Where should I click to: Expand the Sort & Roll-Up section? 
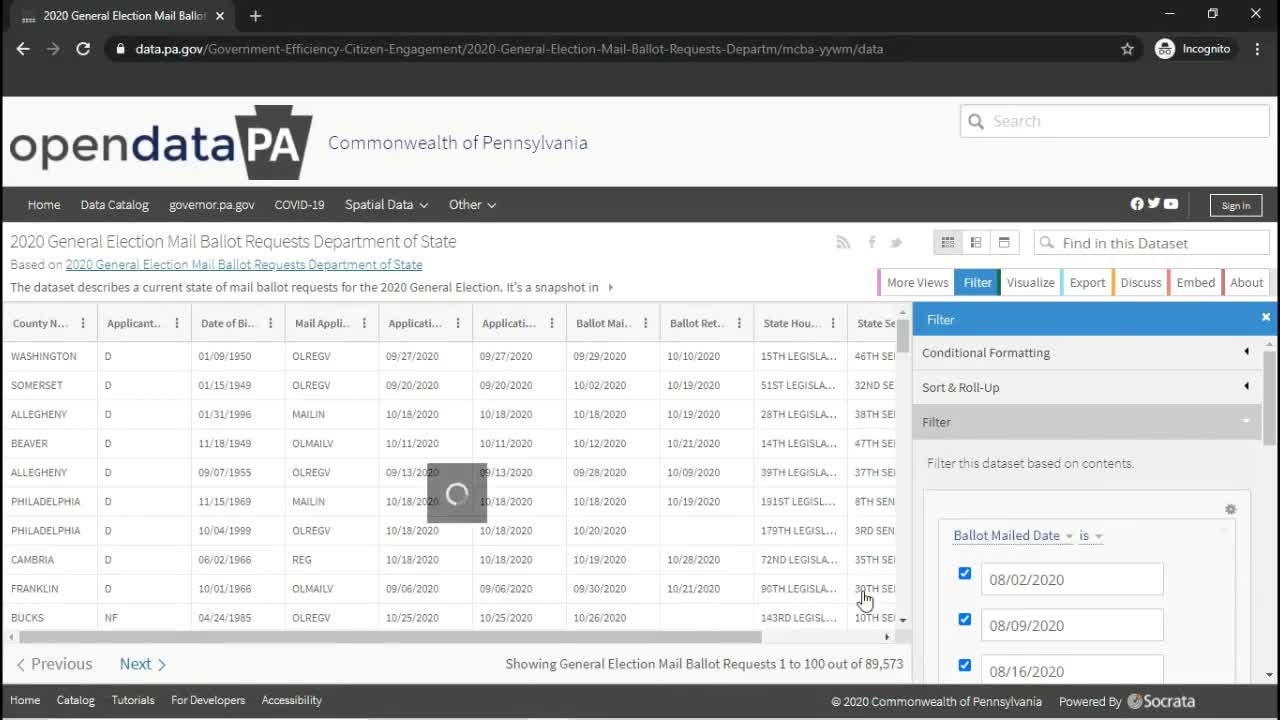[1087, 387]
